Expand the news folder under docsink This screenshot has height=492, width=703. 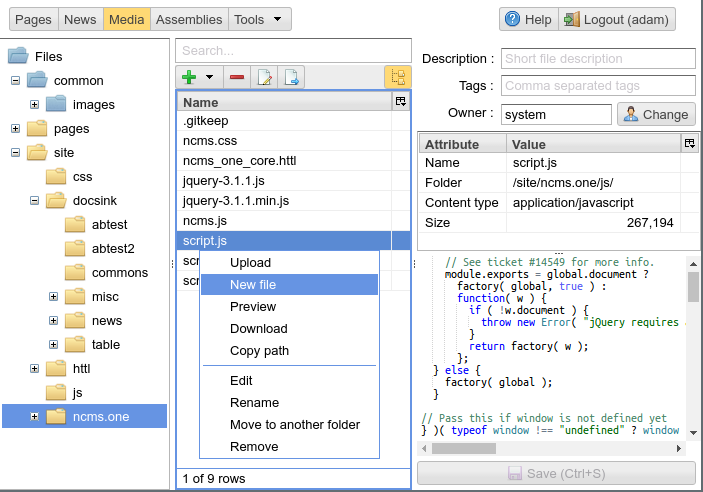tap(54, 321)
